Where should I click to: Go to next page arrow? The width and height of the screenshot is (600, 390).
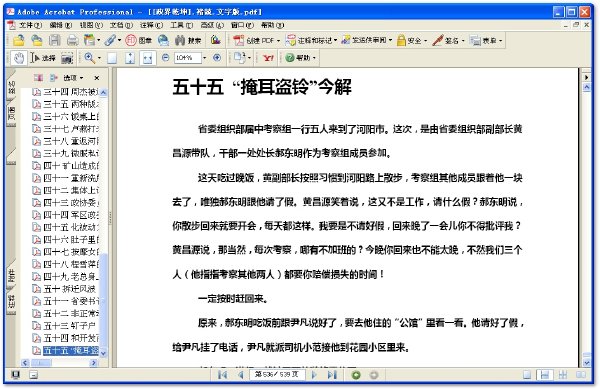tap(314, 375)
